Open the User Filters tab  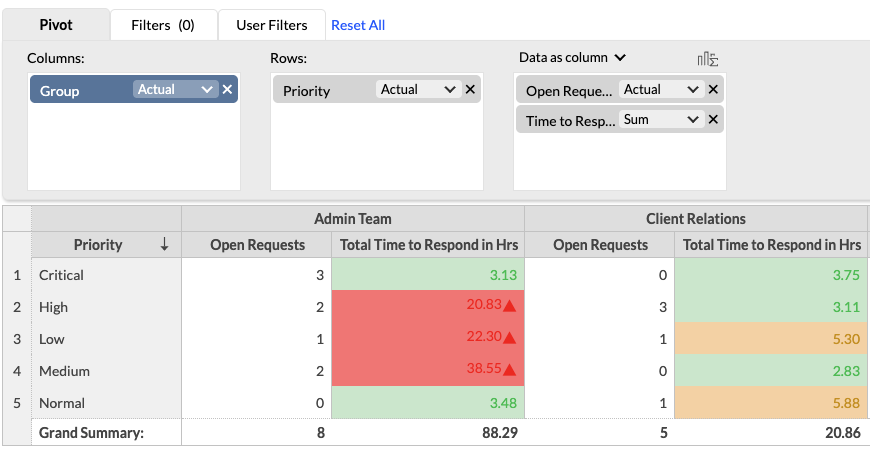[x=272, y=25]
